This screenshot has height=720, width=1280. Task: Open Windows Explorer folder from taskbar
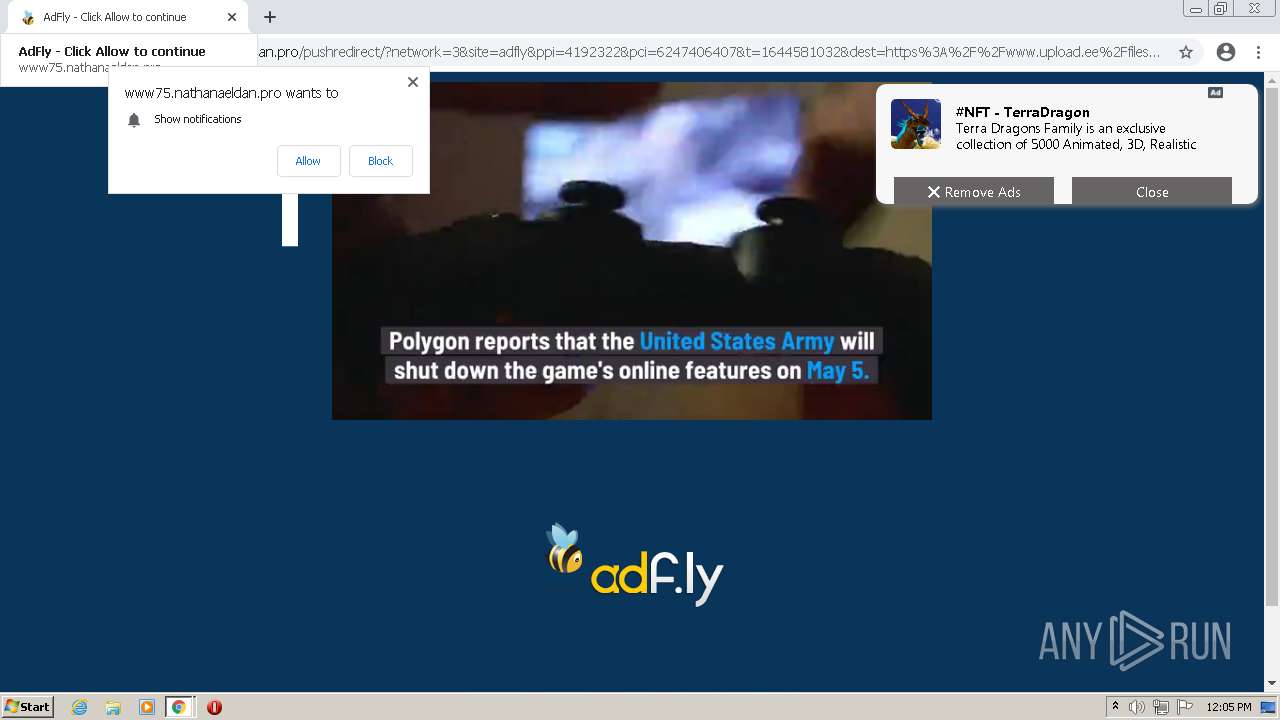113,707
